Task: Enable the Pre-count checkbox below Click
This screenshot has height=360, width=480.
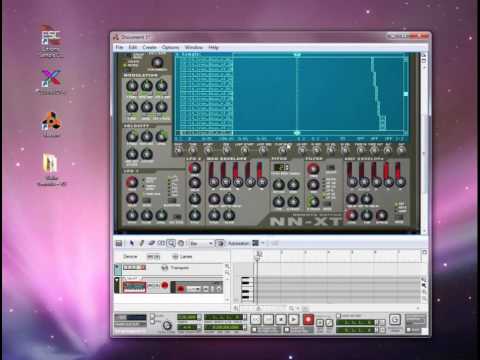Action: 153,322
